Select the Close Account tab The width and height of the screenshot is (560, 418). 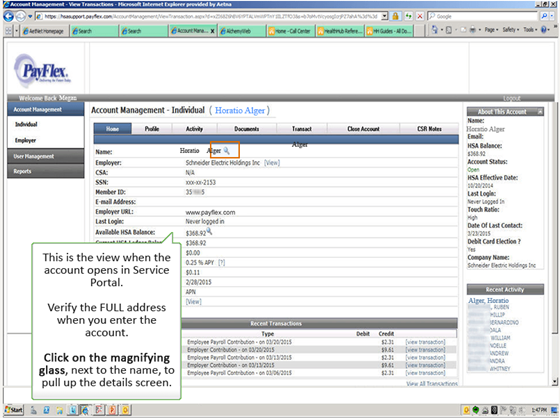tap(363, 129)
